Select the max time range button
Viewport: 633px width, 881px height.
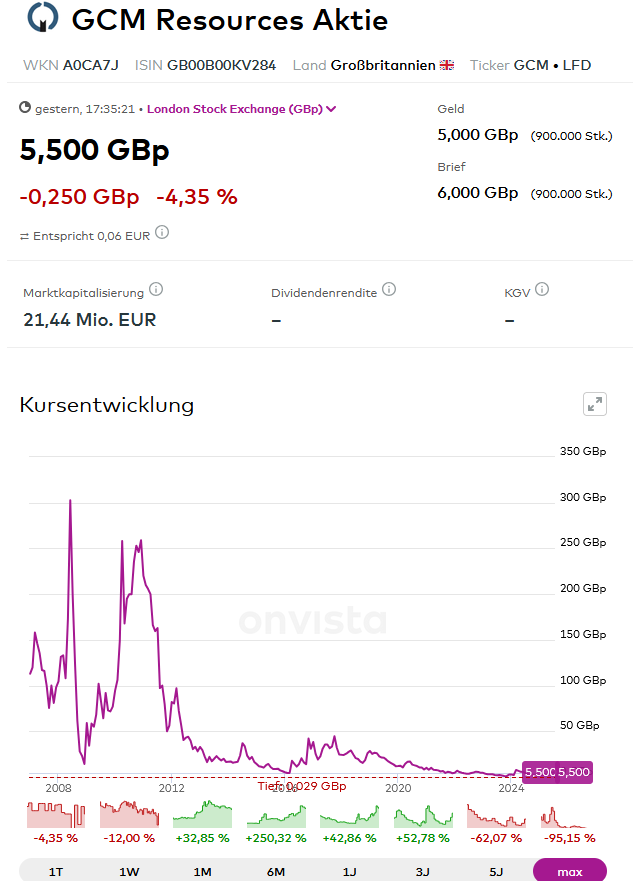[570, 871]
